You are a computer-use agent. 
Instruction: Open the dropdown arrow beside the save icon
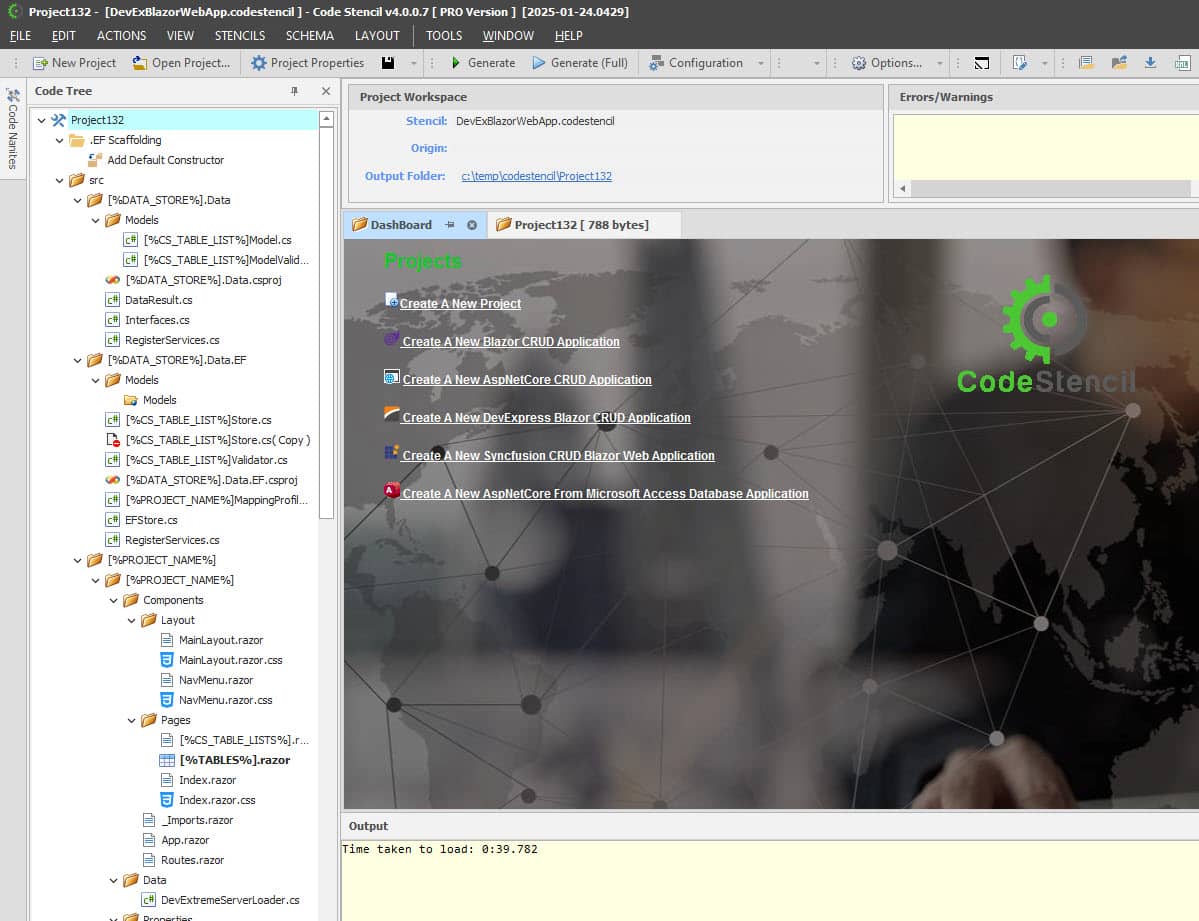[x=414, y=63]
